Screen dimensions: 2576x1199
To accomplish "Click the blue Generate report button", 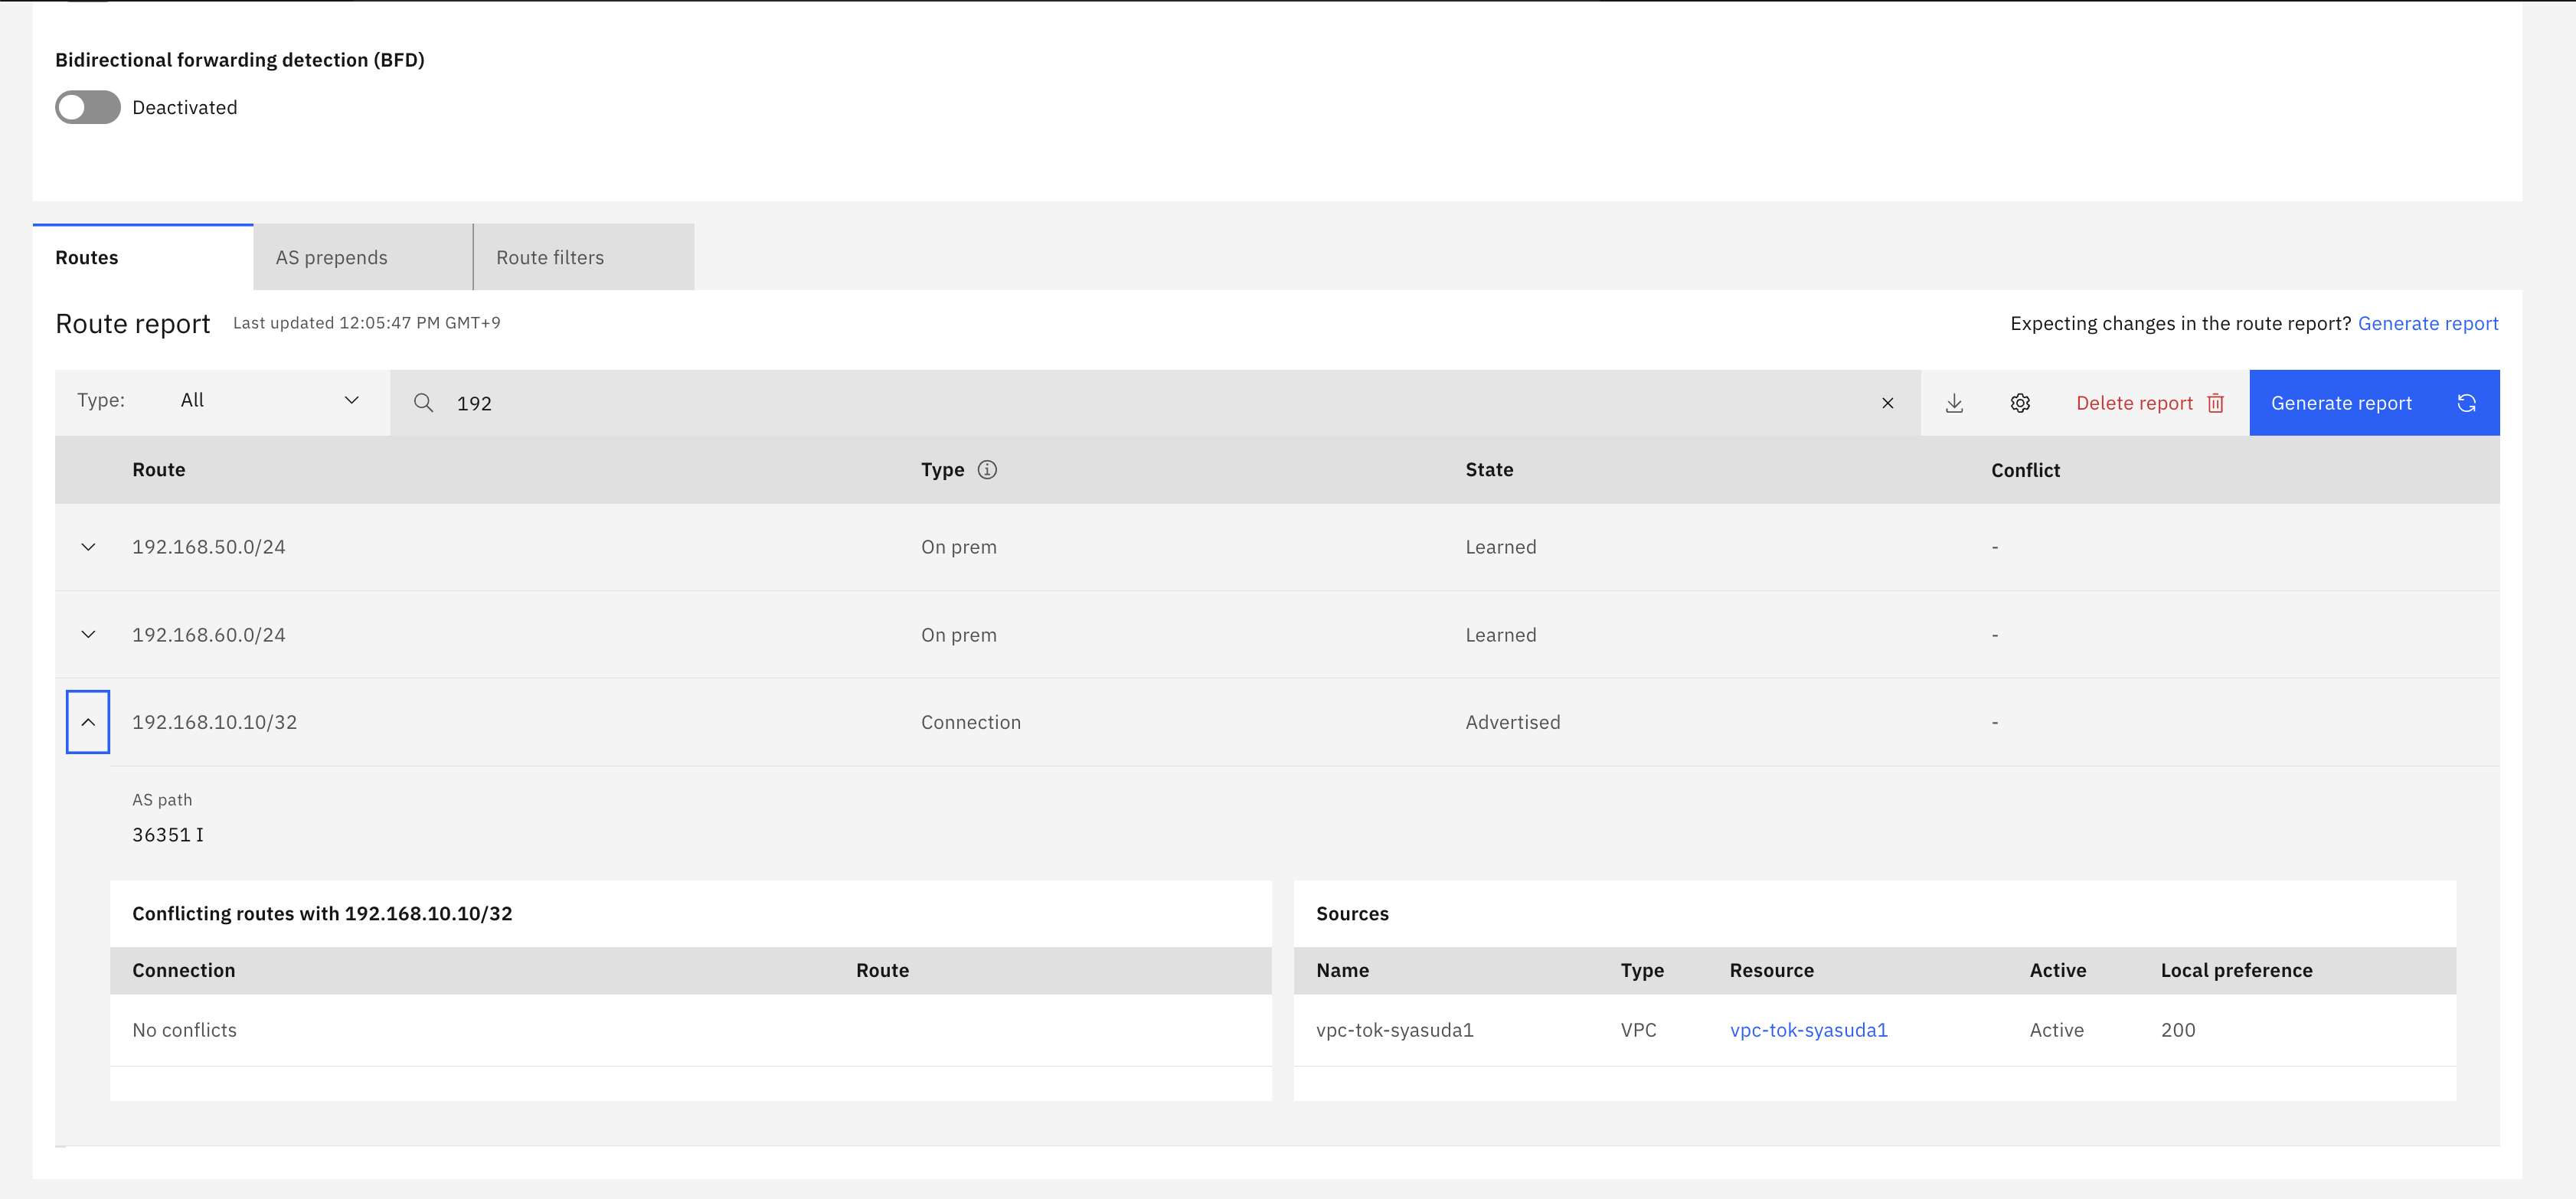I will pyautogui.click(x=2341, y=403).
